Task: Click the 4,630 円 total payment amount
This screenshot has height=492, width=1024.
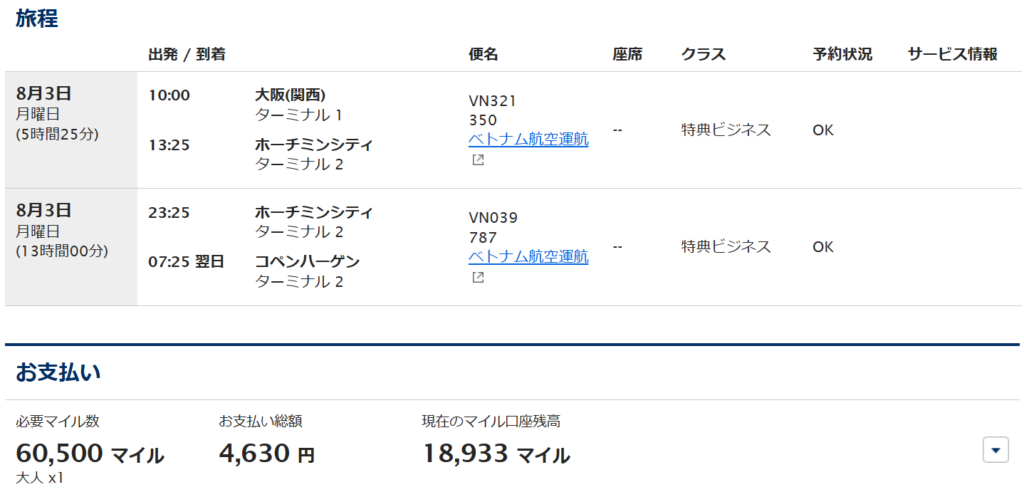Action: click(x=266, y=454)
